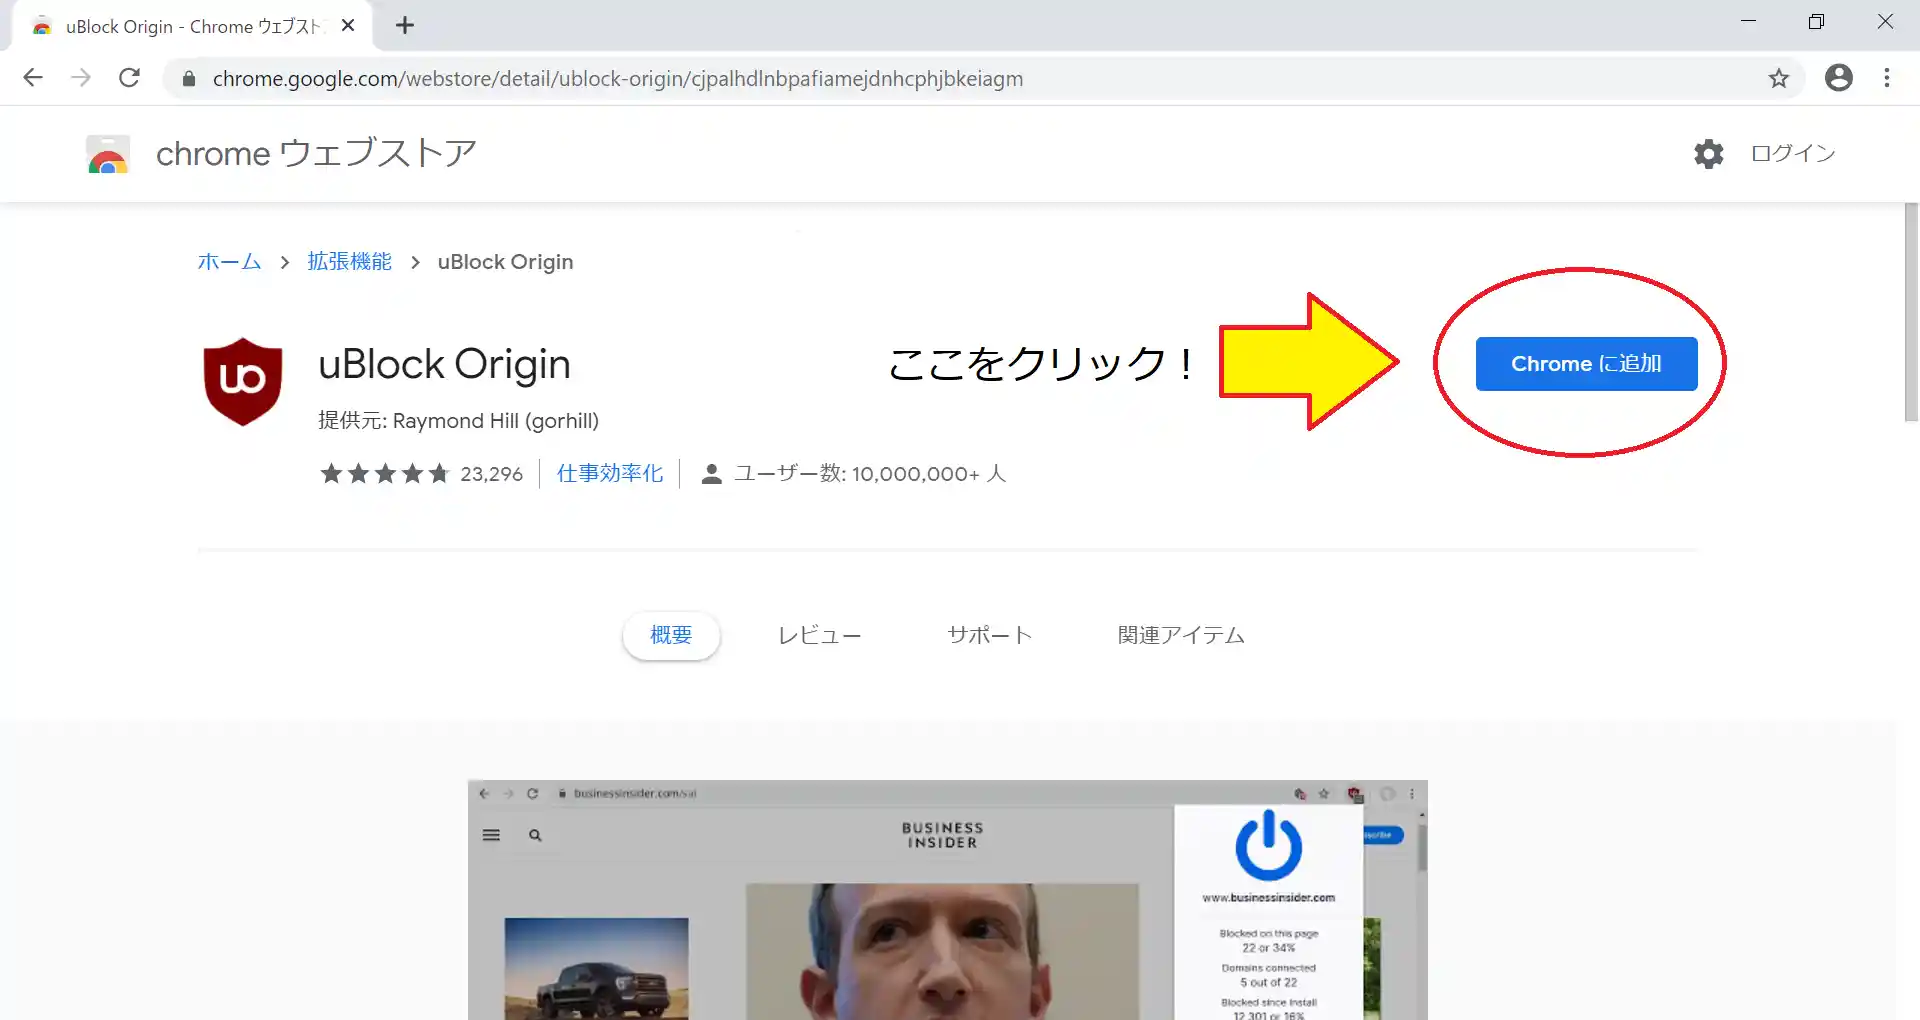Click the chrome ウェブストア title
This screenshot has width=1920, height=1020.
[316, 154]
